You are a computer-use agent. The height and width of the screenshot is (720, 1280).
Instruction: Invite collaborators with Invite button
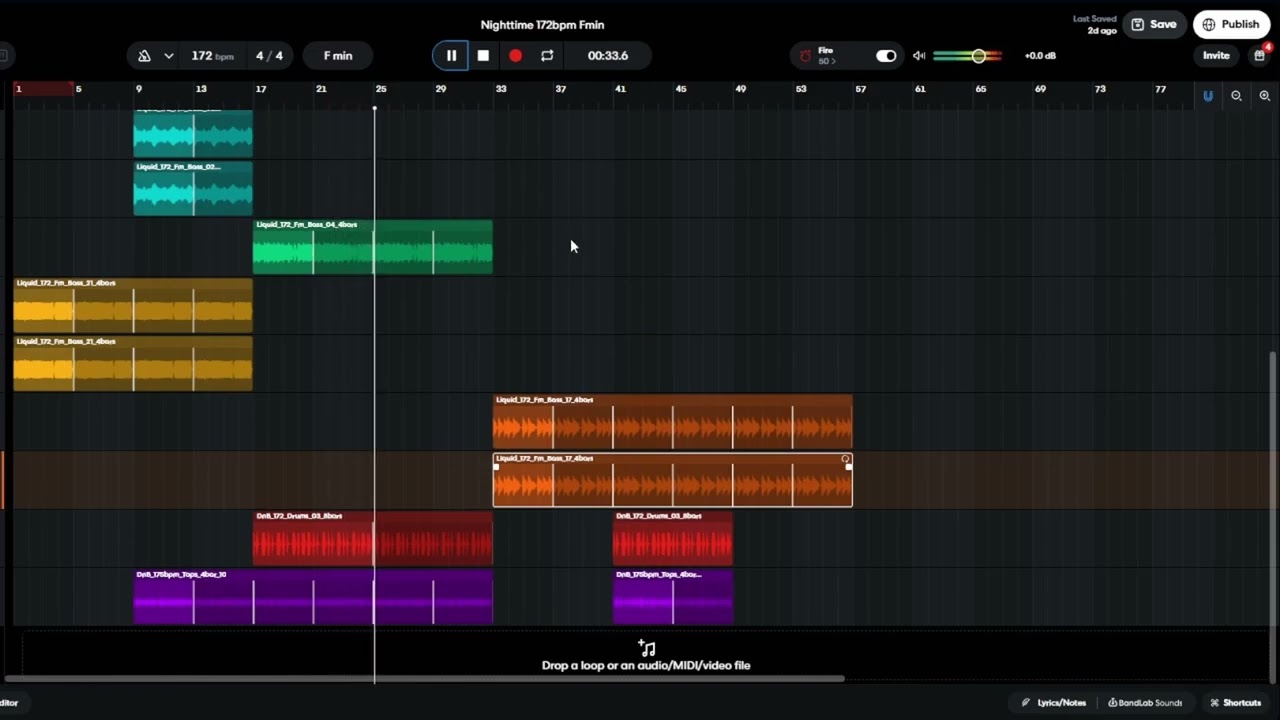pos(1216,56)
